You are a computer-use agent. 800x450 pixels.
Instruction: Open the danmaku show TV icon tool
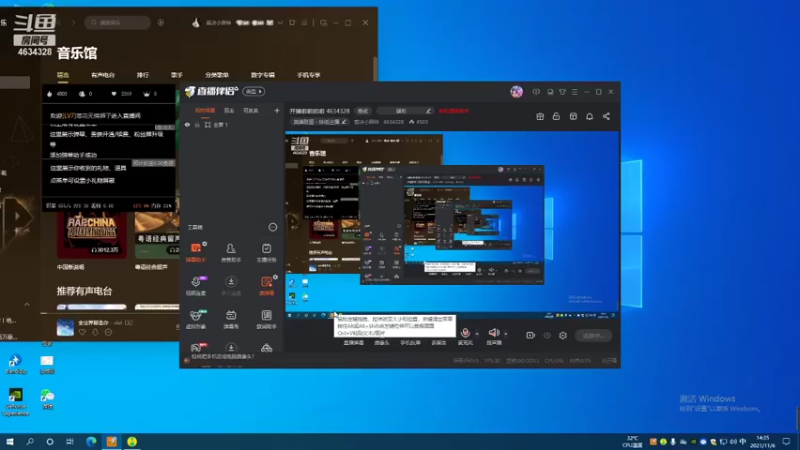(231, 319)
